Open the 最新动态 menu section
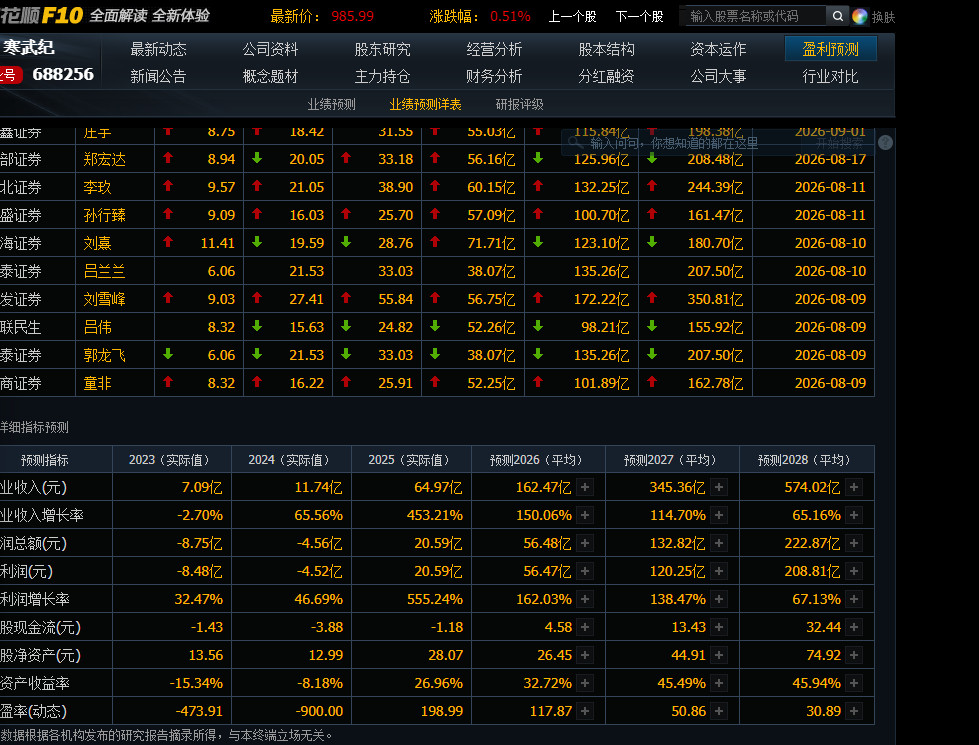 (x=158, y=49)
